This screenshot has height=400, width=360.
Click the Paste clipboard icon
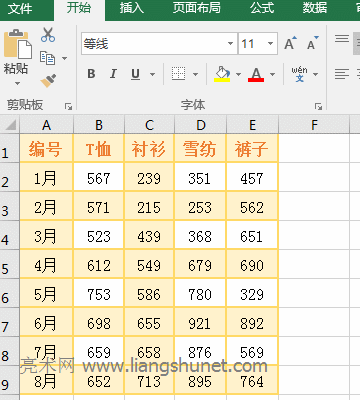coord(18,44)
